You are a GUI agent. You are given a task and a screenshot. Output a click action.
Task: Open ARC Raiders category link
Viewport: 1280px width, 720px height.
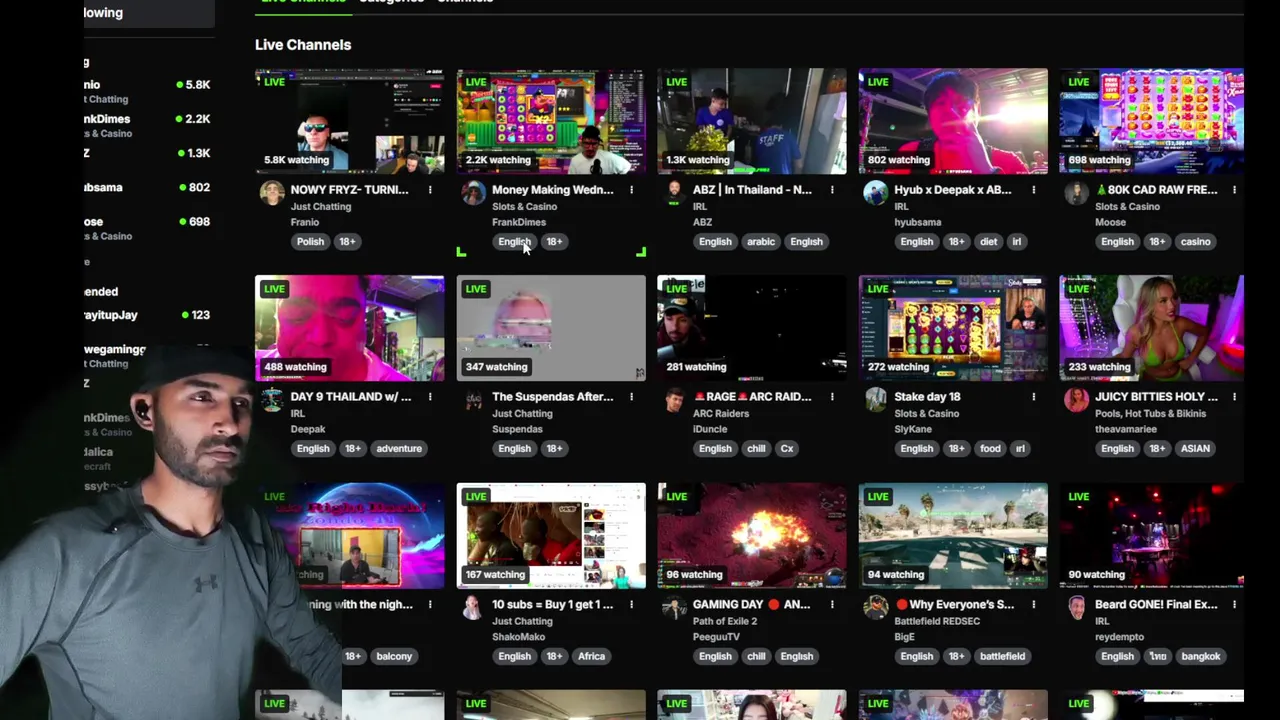tap(720, 413)
